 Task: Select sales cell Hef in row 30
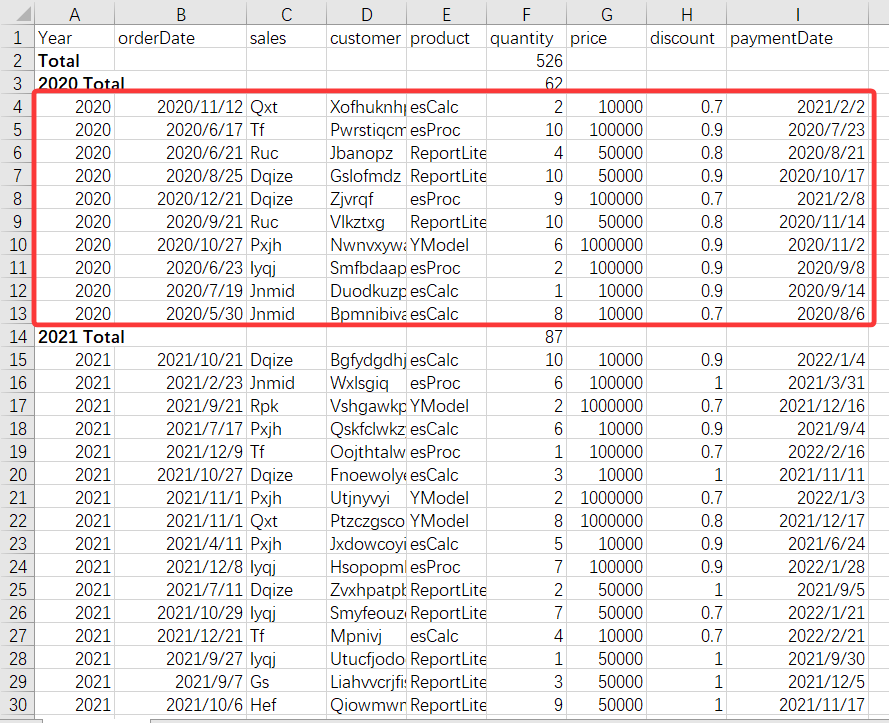(x=286, y=705)
